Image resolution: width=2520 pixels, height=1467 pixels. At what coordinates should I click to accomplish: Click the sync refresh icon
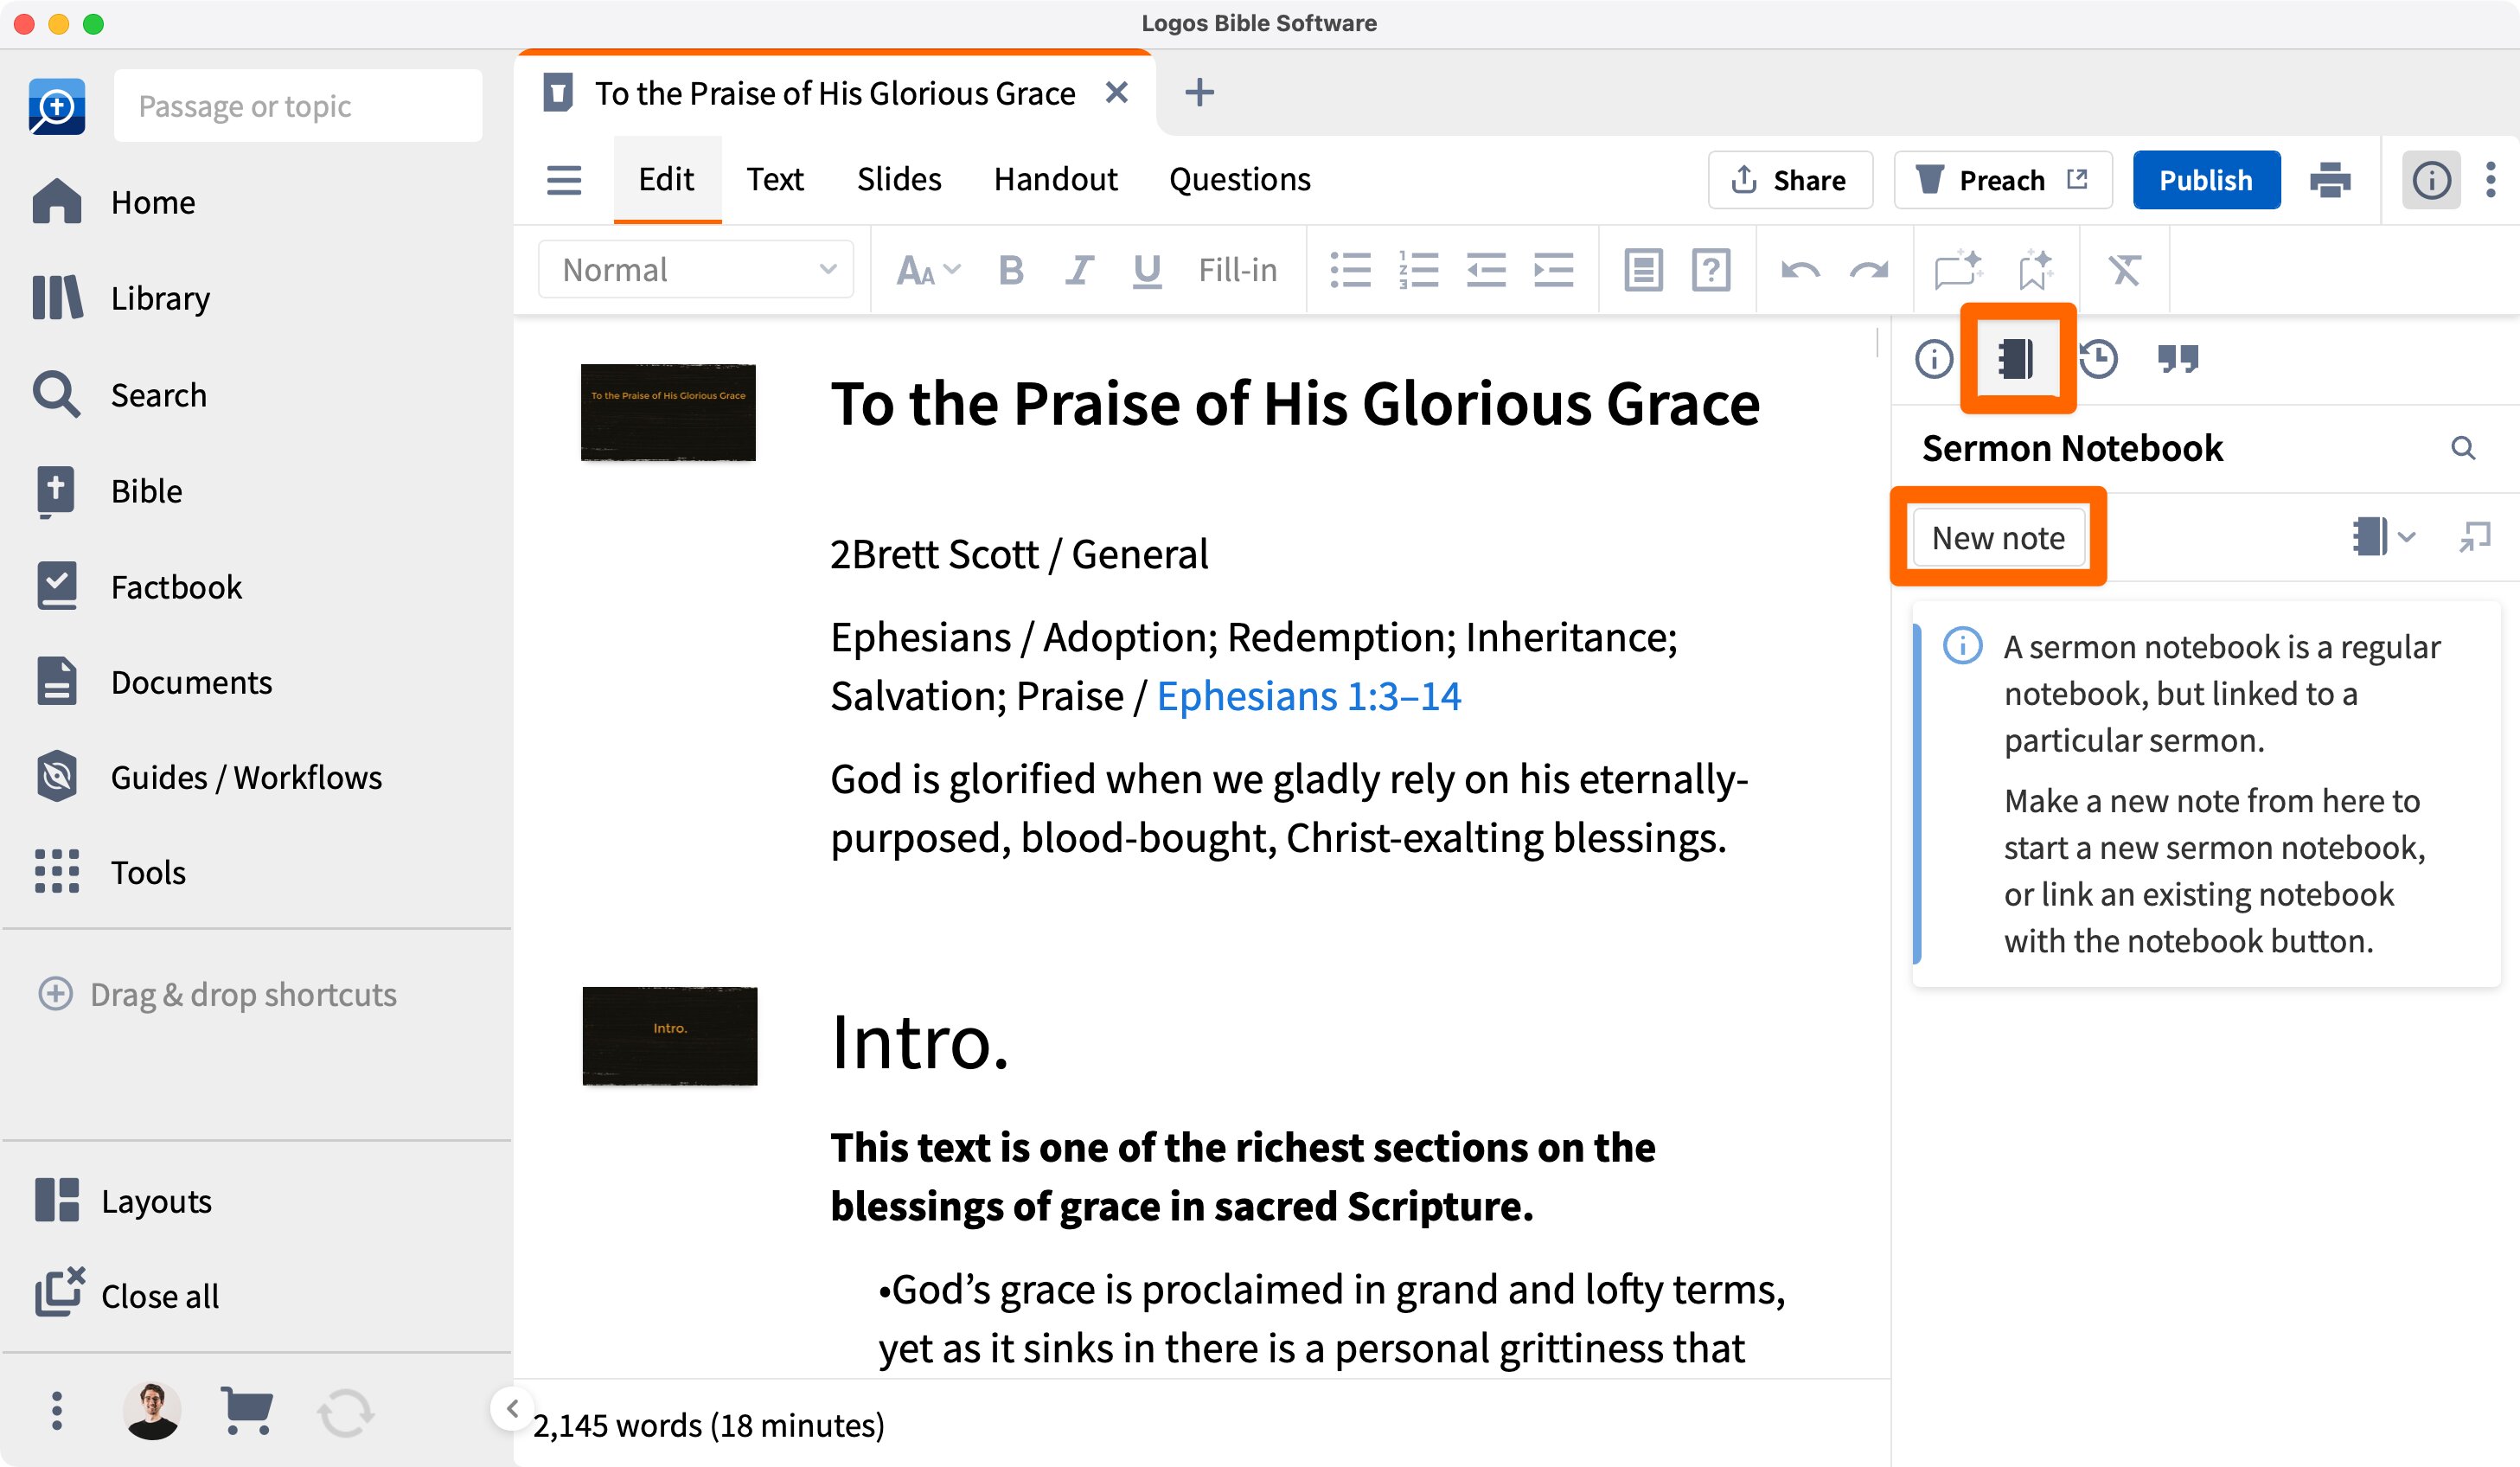[x=345, y=1413]
